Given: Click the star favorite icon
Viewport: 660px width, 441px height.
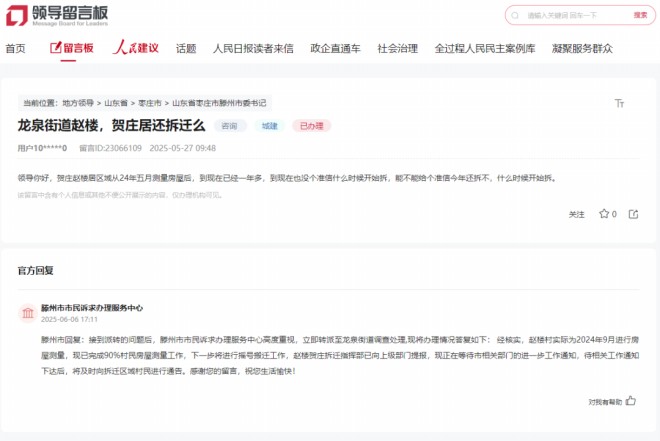Looking at the screenshot, I should click(x=603, y=214).
